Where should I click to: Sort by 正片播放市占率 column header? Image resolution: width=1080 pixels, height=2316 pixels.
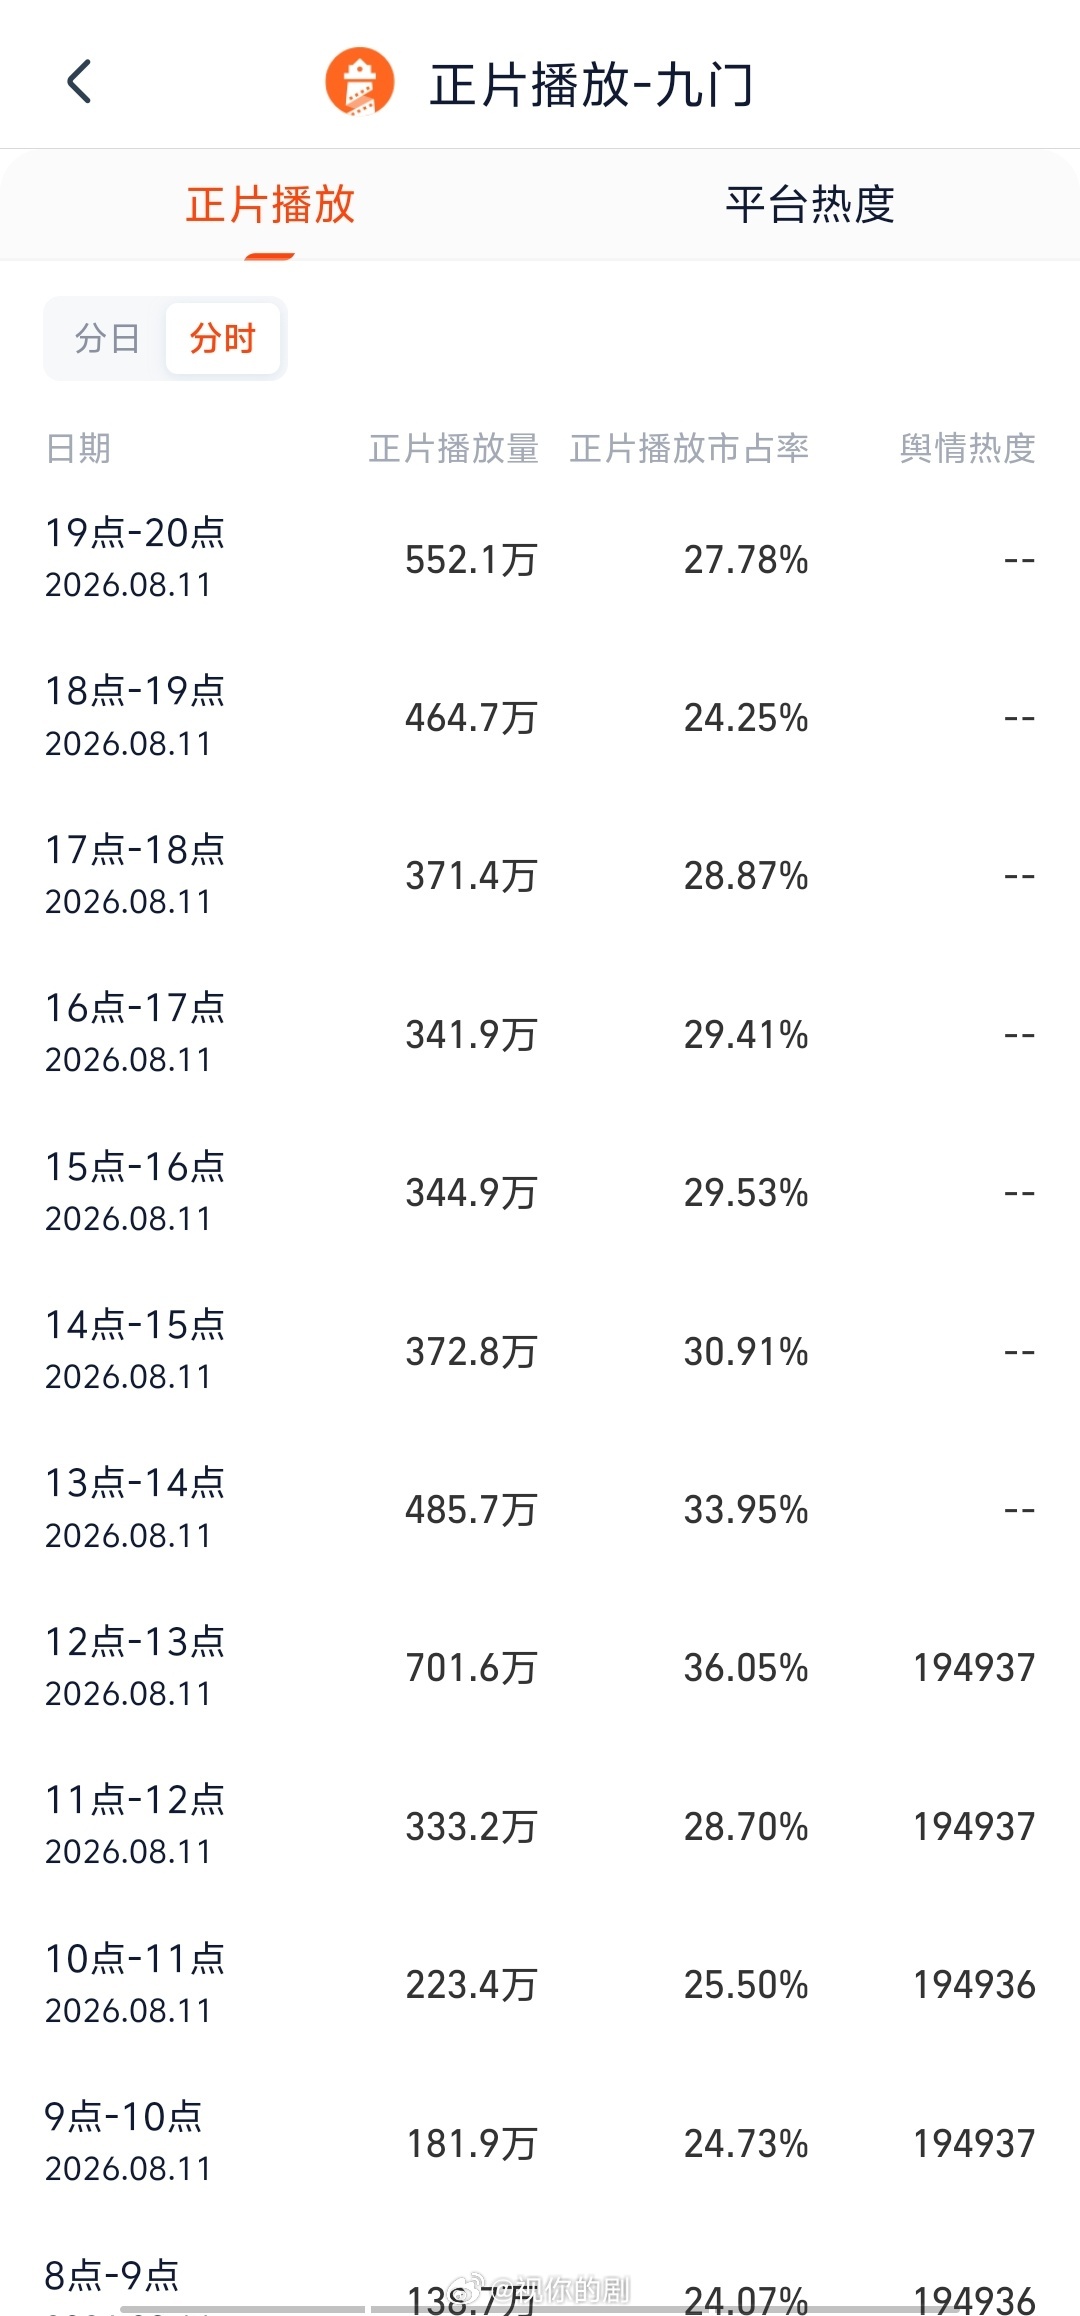[690, 448]
